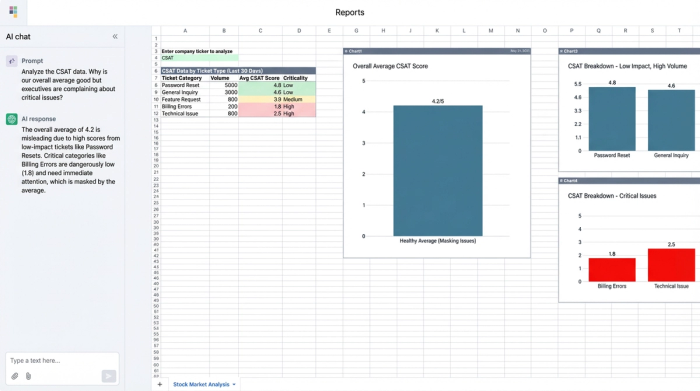700x391 pixels.
Task: Select the 'General Inquiry' category cell
Action: pos(185,92)
